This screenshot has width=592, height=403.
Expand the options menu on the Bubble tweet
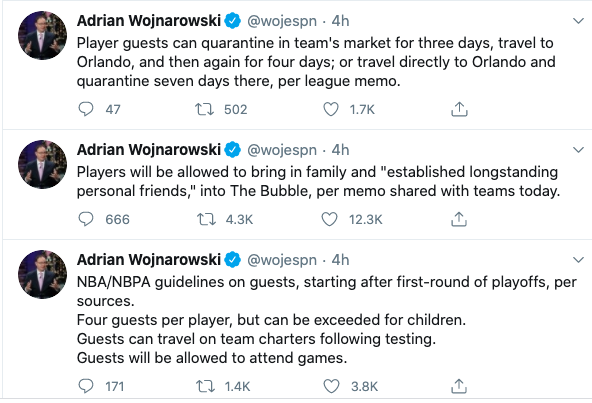(x=578, y=150)
